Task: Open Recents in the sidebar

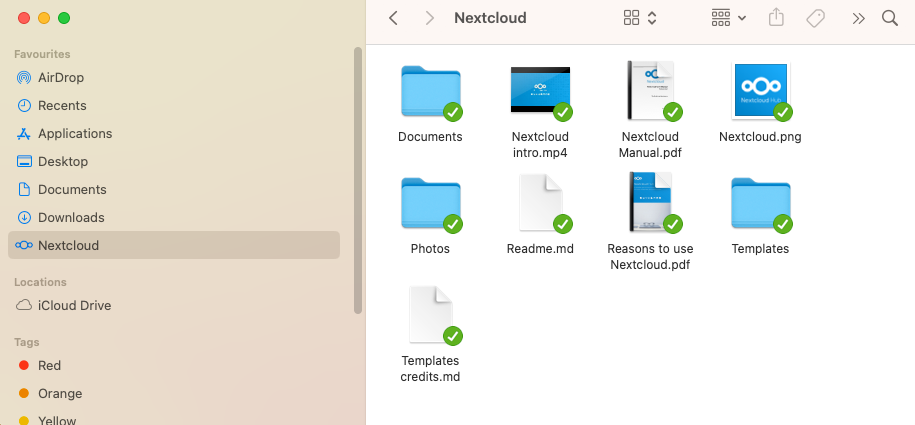Action: (174, 106)
